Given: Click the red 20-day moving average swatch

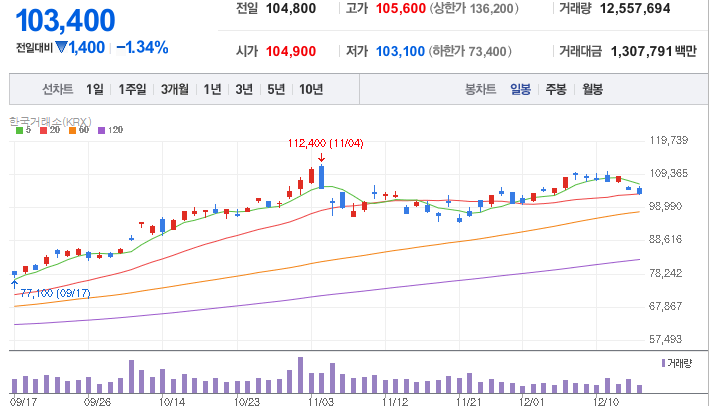Looking at the screenshot, I should tap(44, 130).
